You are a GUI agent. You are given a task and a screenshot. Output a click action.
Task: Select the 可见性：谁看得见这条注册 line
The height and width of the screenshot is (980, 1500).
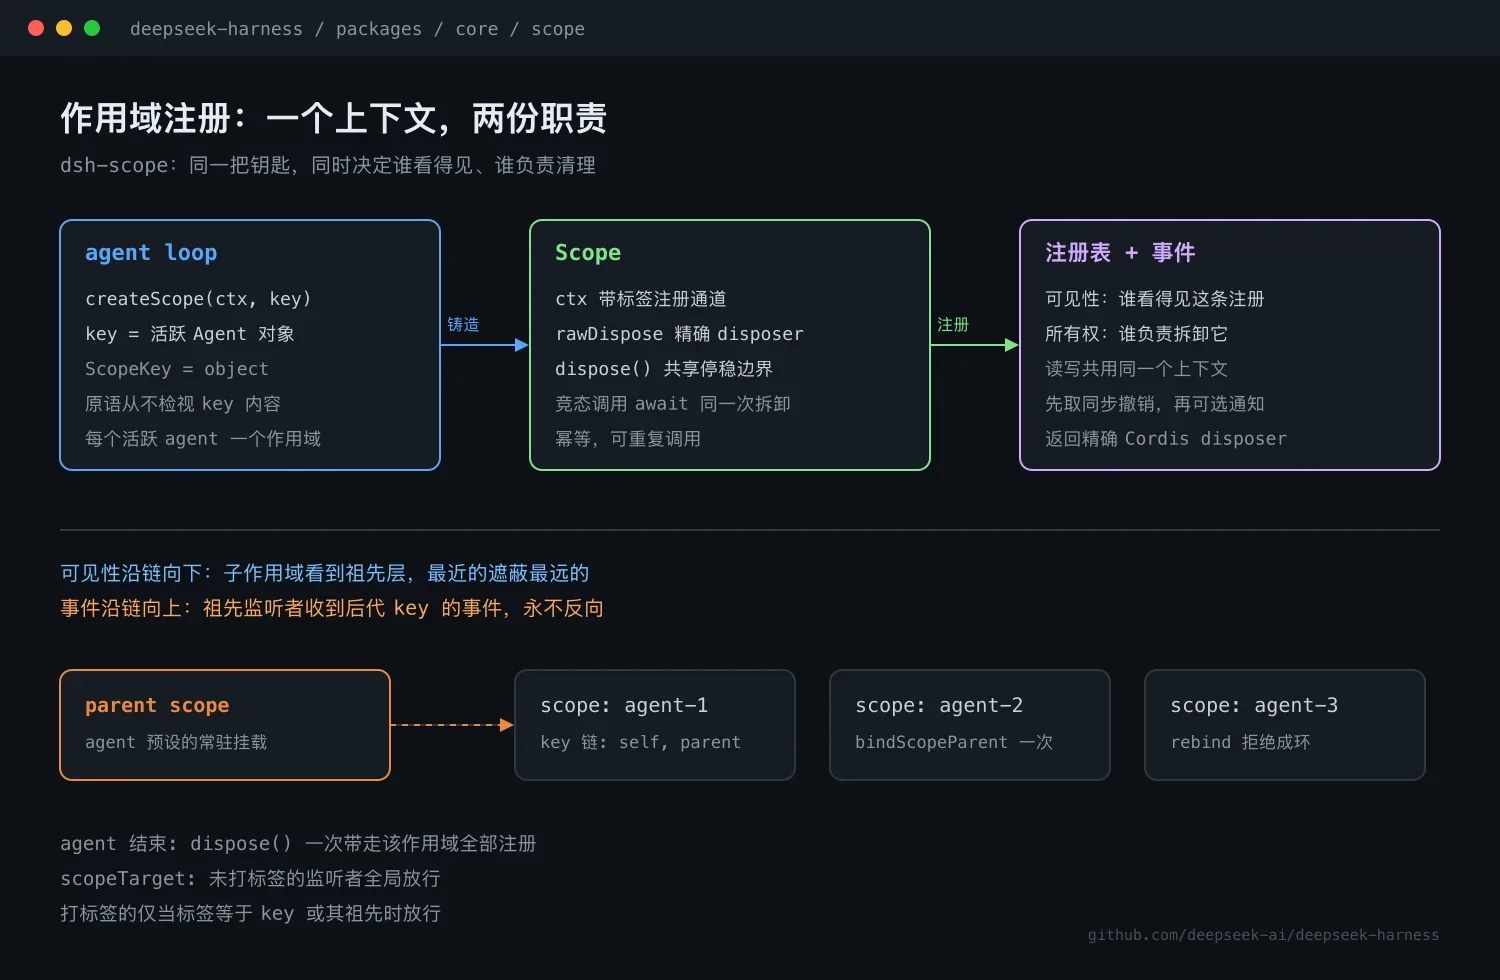coord(1155,299)
